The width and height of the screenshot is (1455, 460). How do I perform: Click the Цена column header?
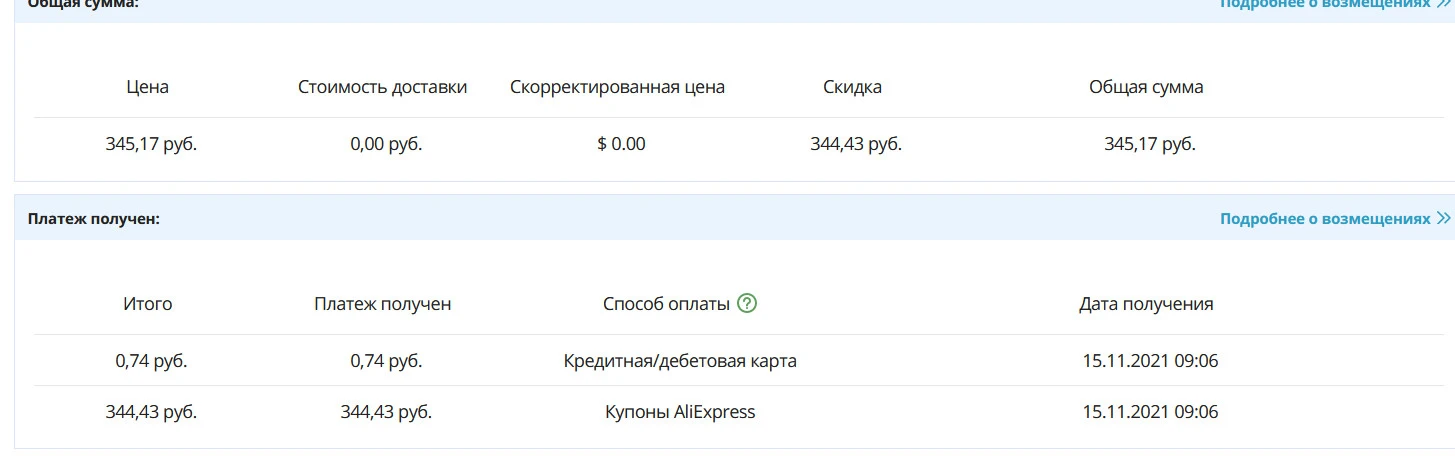coord(148,87)
